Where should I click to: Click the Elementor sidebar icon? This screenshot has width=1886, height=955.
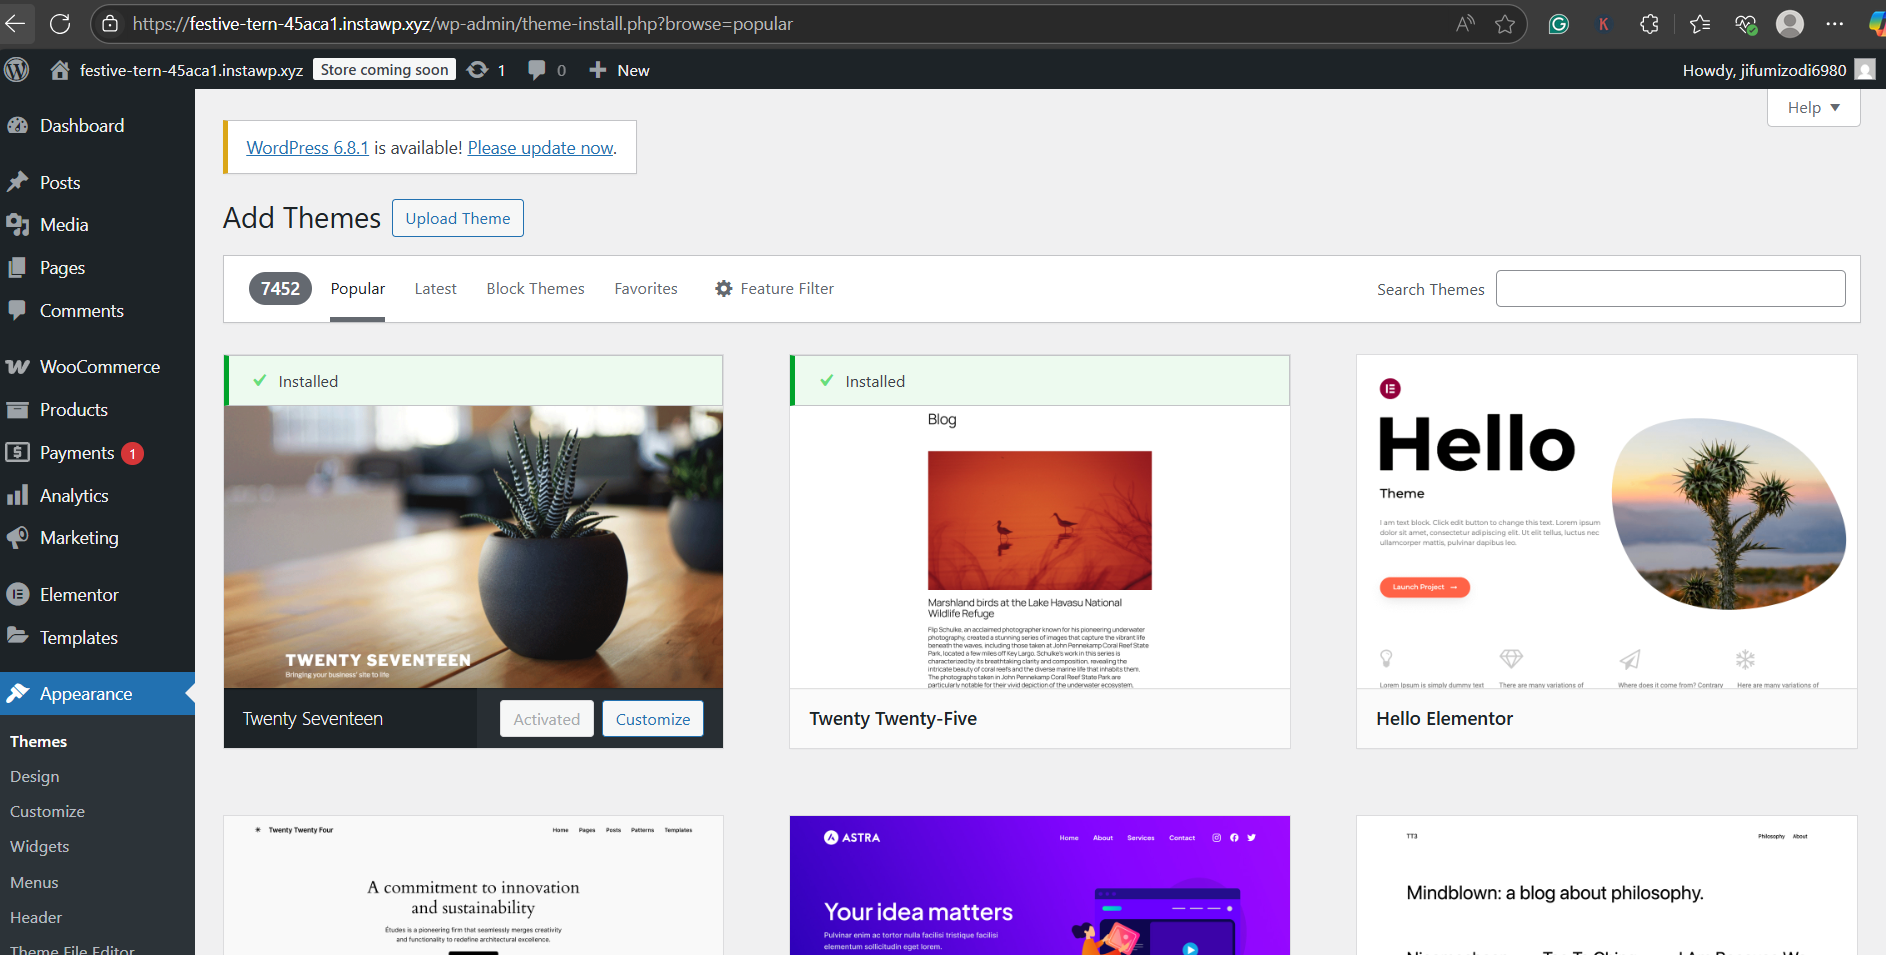click(18, 595)
